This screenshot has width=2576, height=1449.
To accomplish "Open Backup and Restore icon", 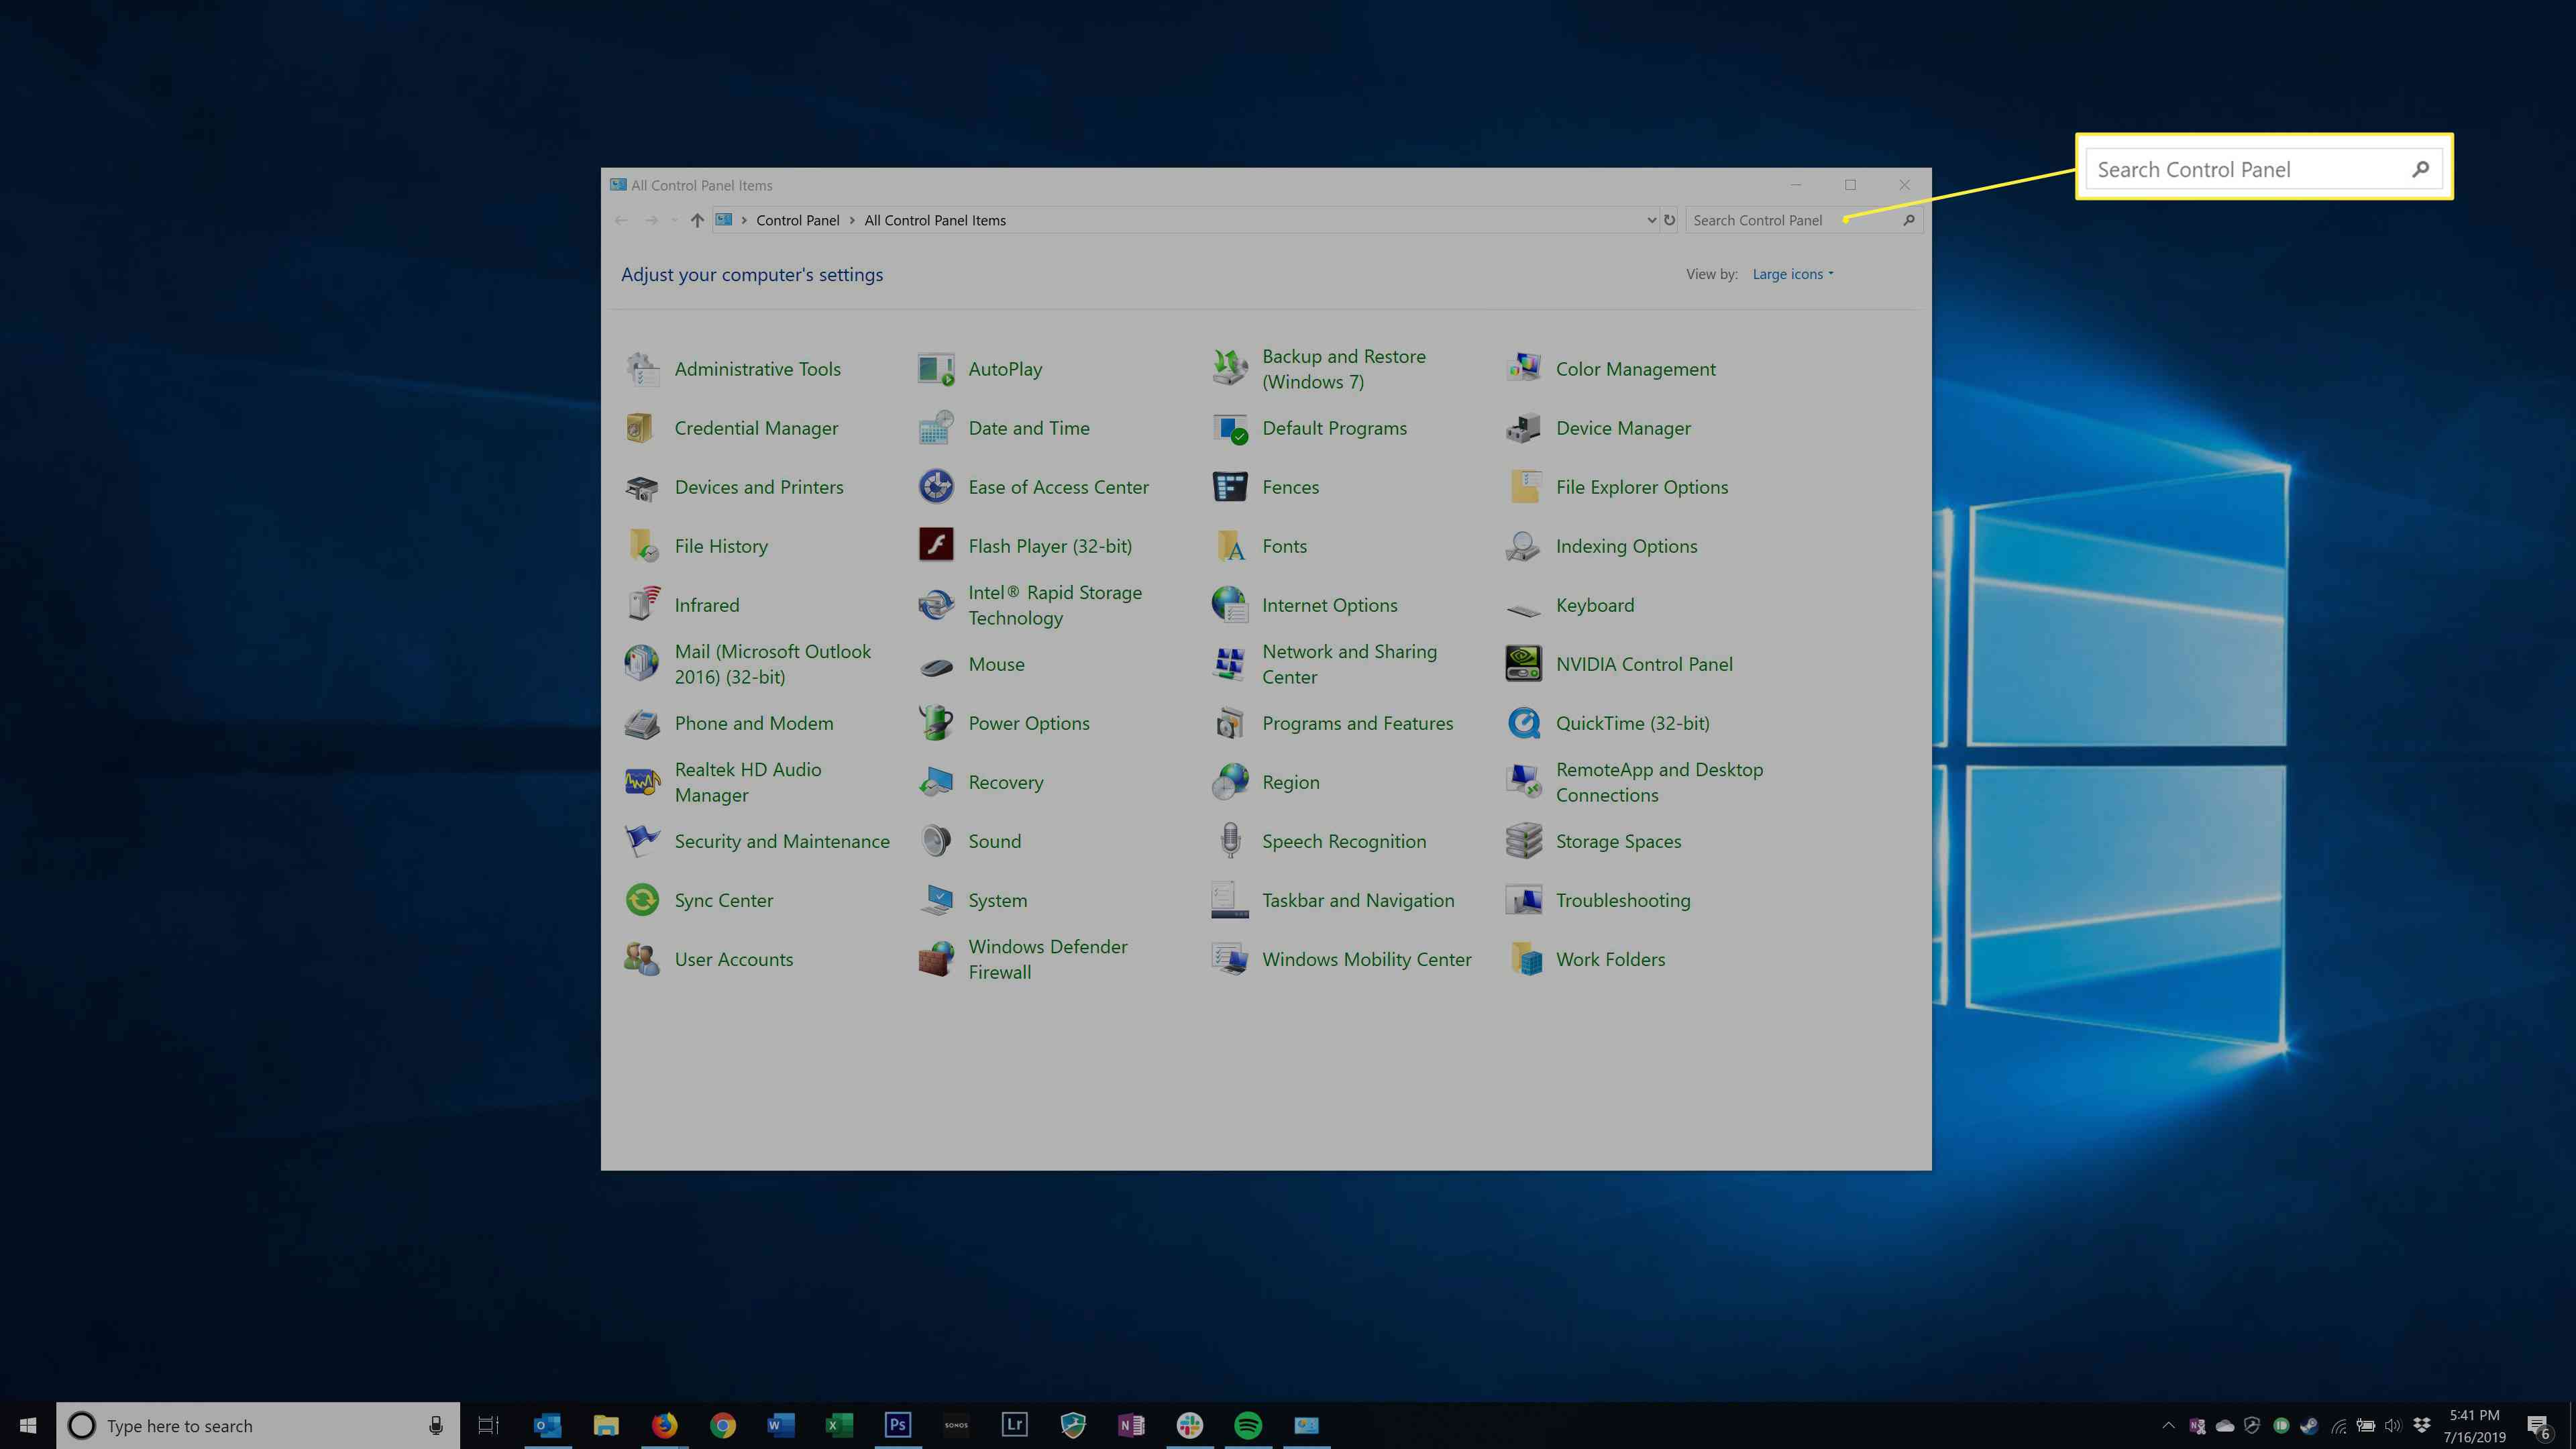I will 1230,369.
